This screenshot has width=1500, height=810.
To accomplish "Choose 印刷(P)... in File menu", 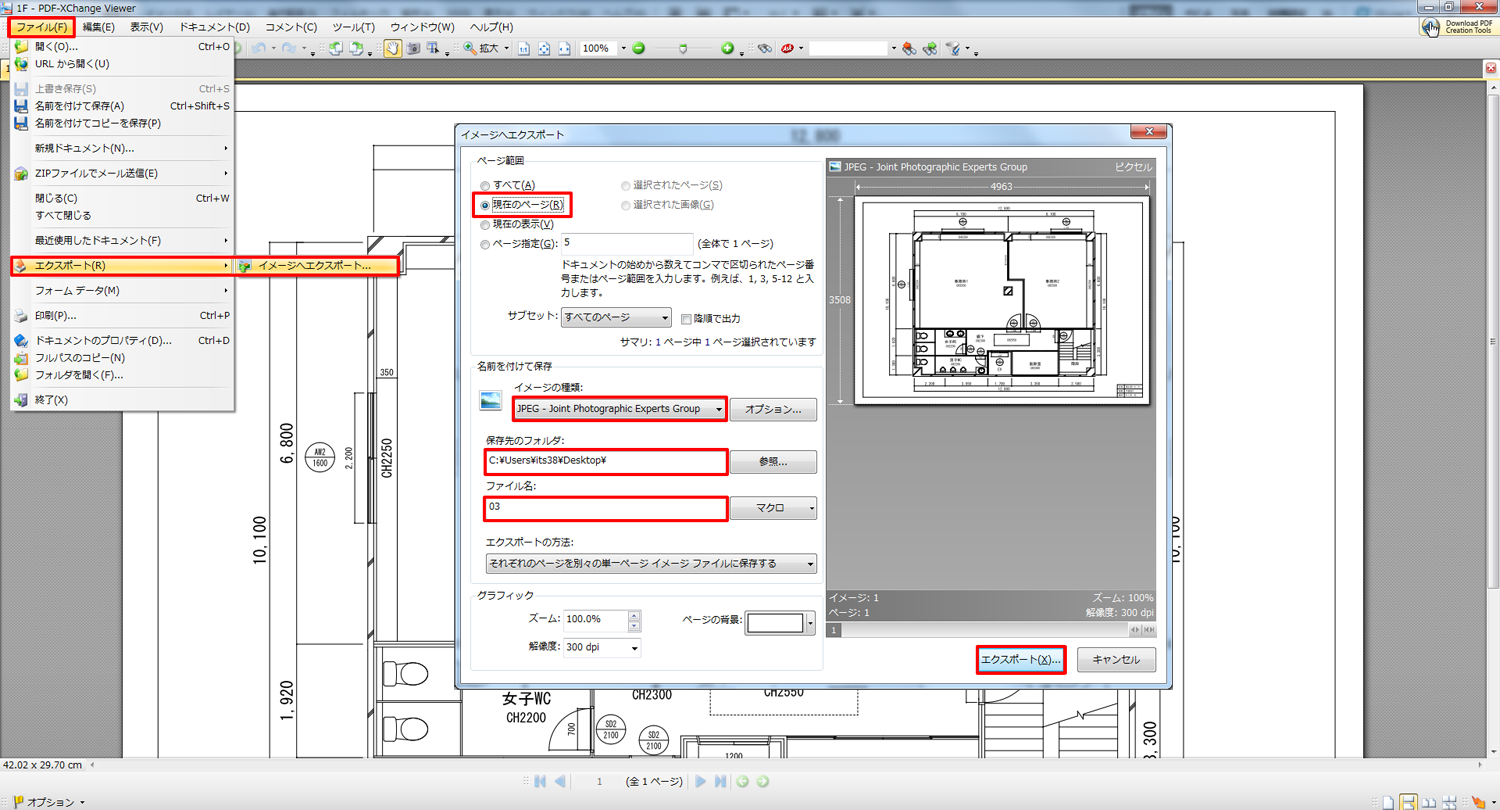I will [x=122, y=316].
